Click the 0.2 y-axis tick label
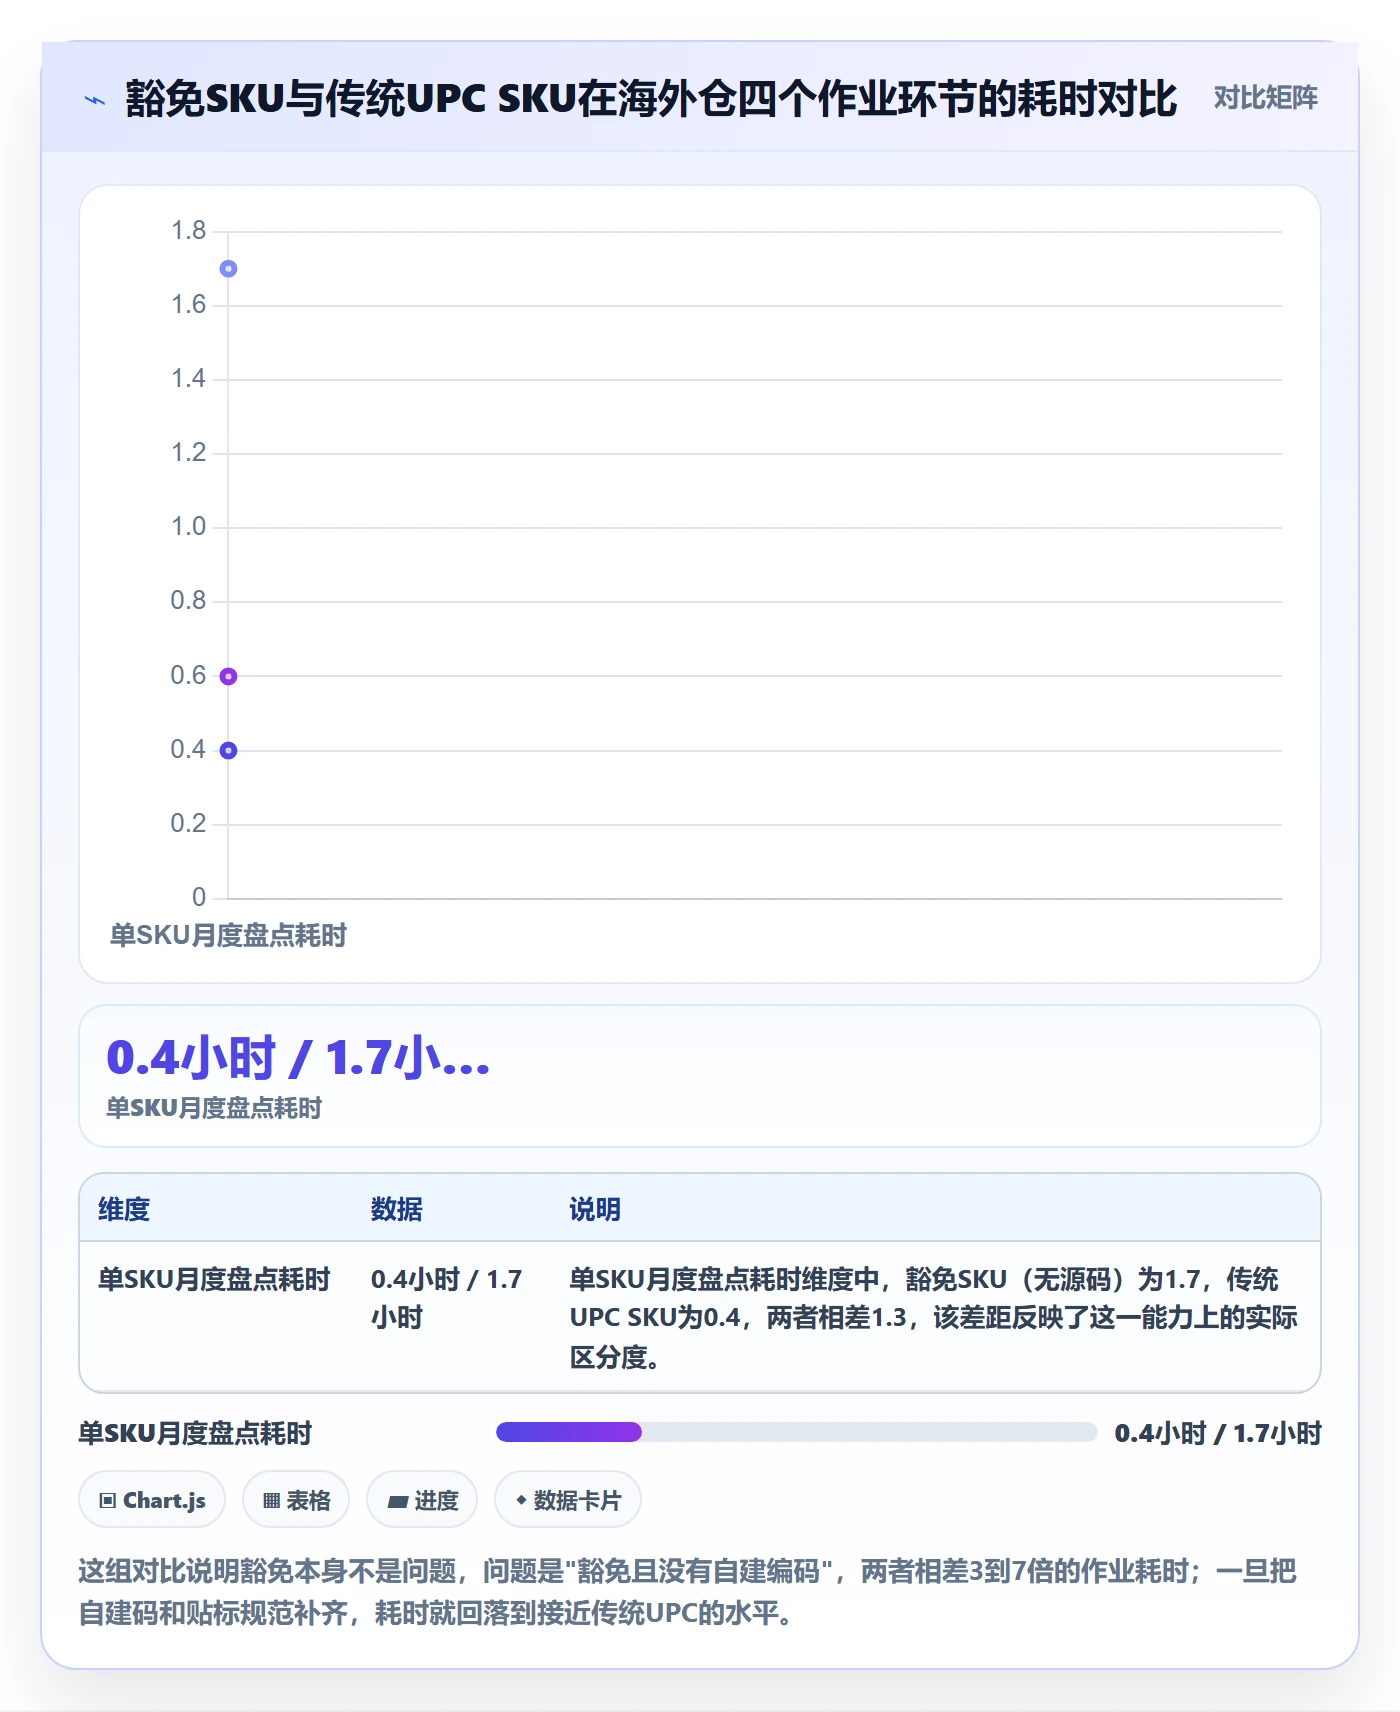1400x1712 pixels. click(188, 824)
